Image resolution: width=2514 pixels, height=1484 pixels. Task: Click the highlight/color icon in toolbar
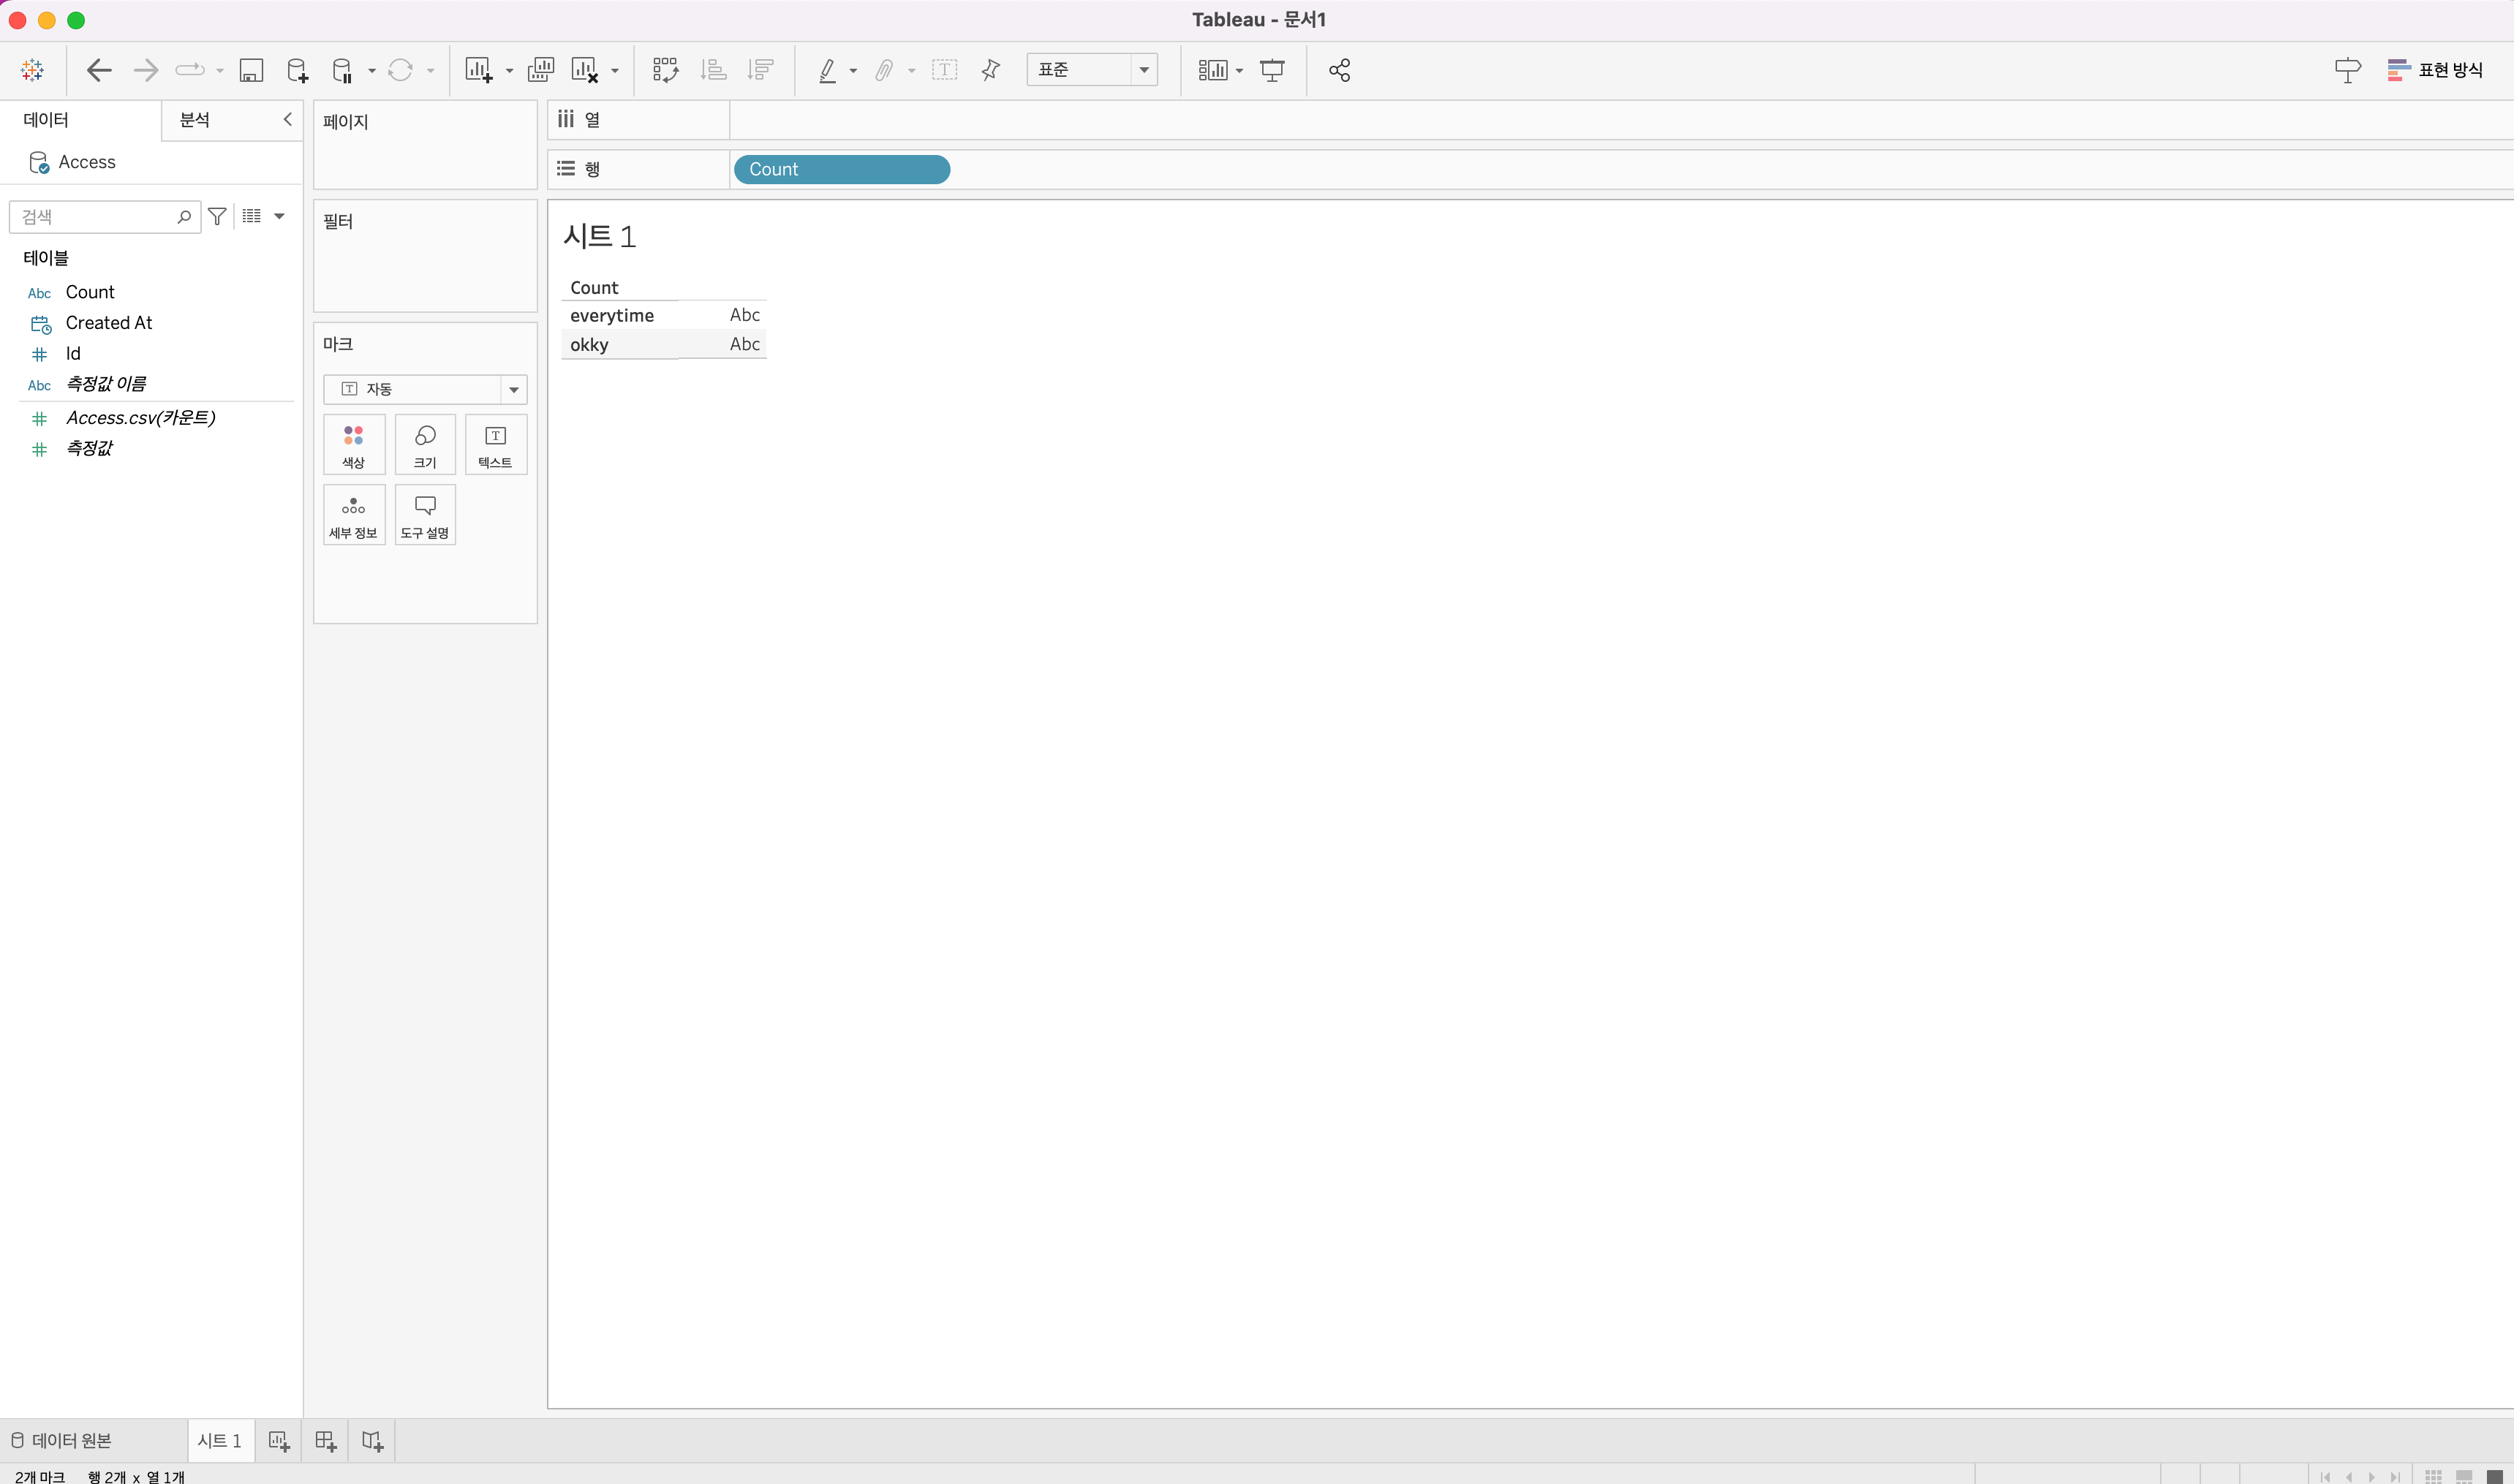(x=825, y=69)
